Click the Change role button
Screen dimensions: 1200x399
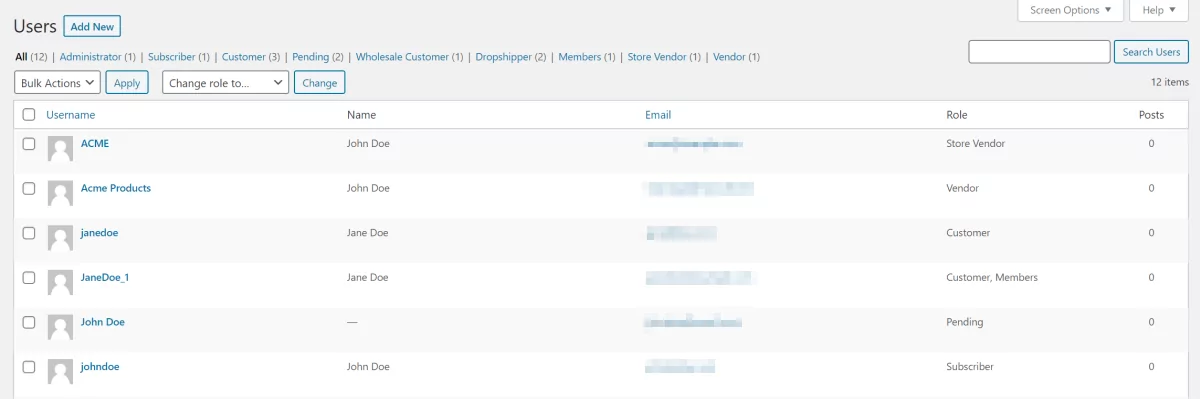click(319, 83)
